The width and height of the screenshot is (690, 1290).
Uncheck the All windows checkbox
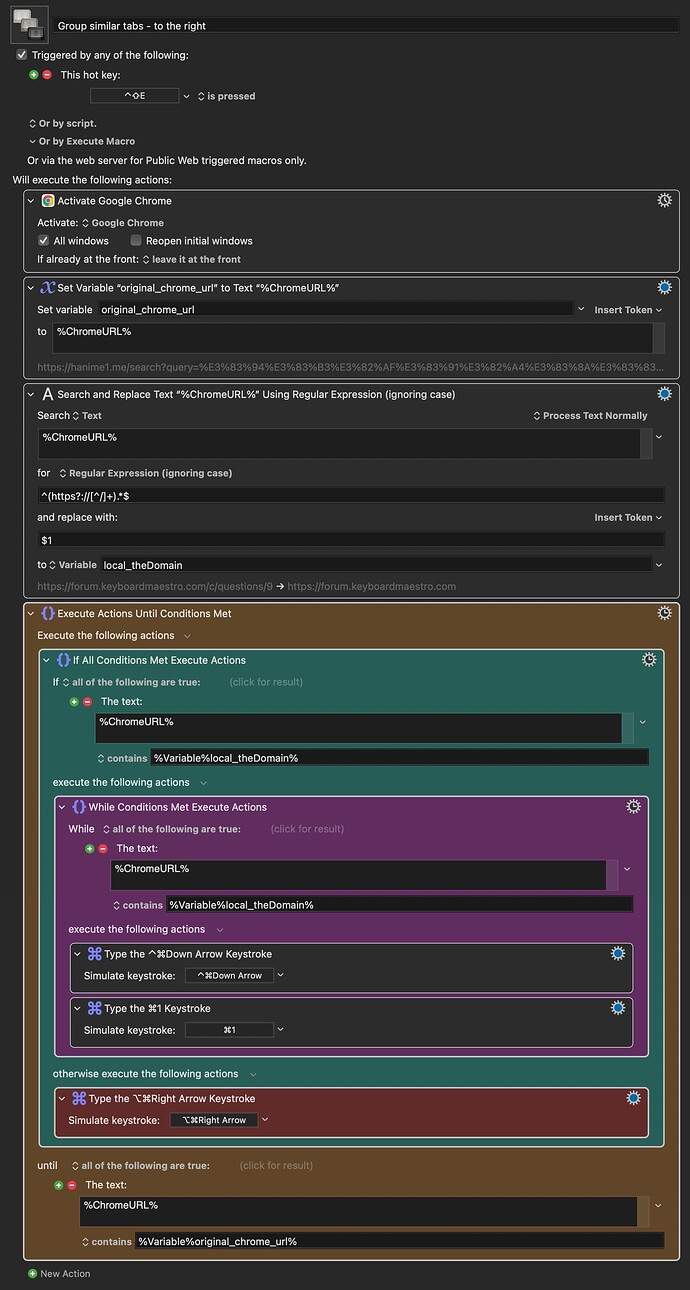point(43,241)
